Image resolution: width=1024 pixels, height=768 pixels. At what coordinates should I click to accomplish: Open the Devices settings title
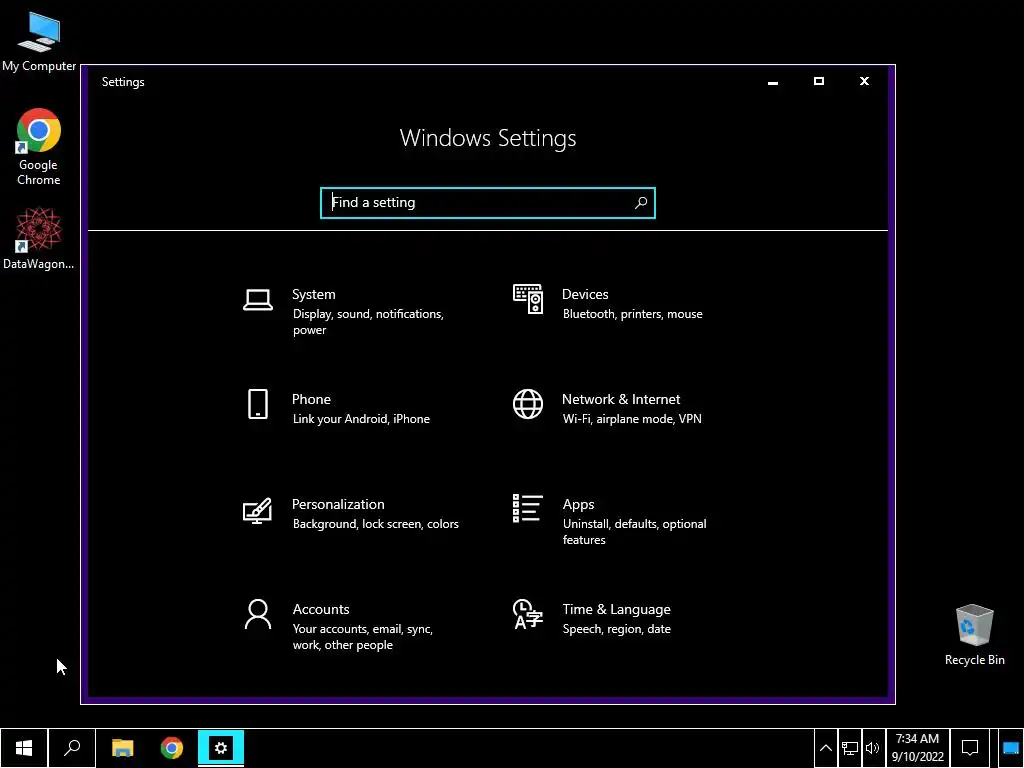pos(585,295)
